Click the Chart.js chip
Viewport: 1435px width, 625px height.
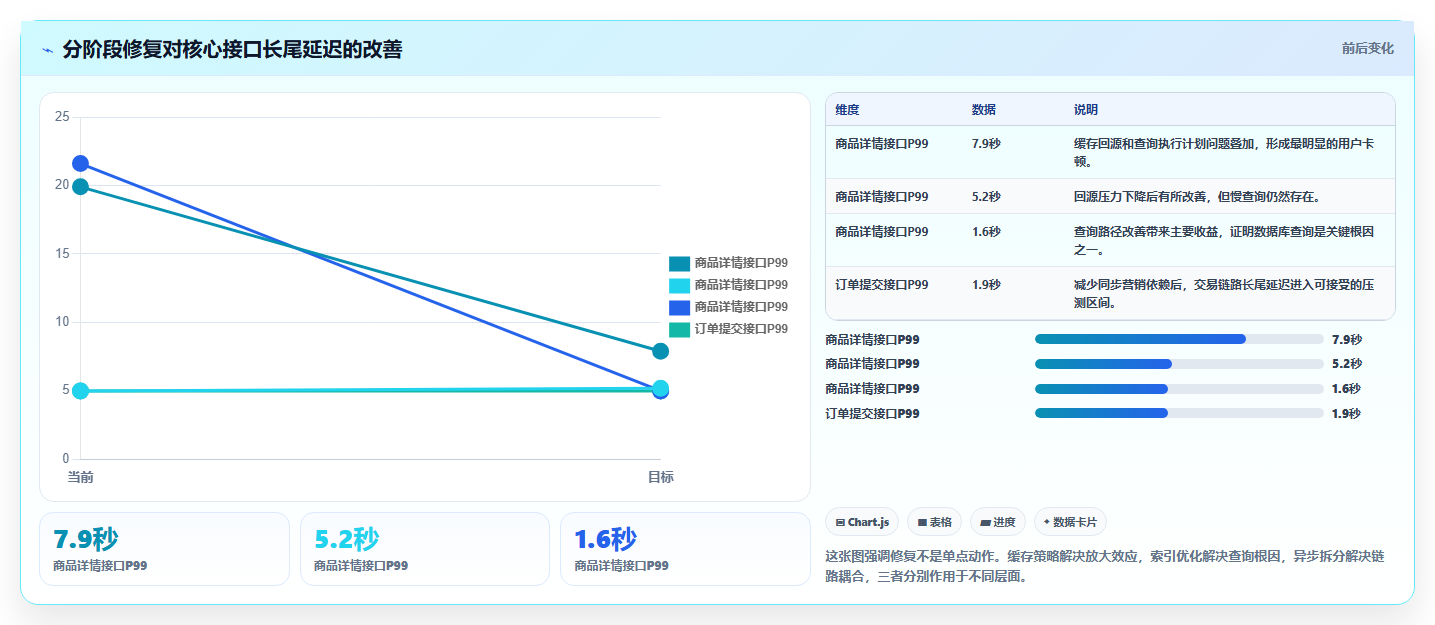862,522
